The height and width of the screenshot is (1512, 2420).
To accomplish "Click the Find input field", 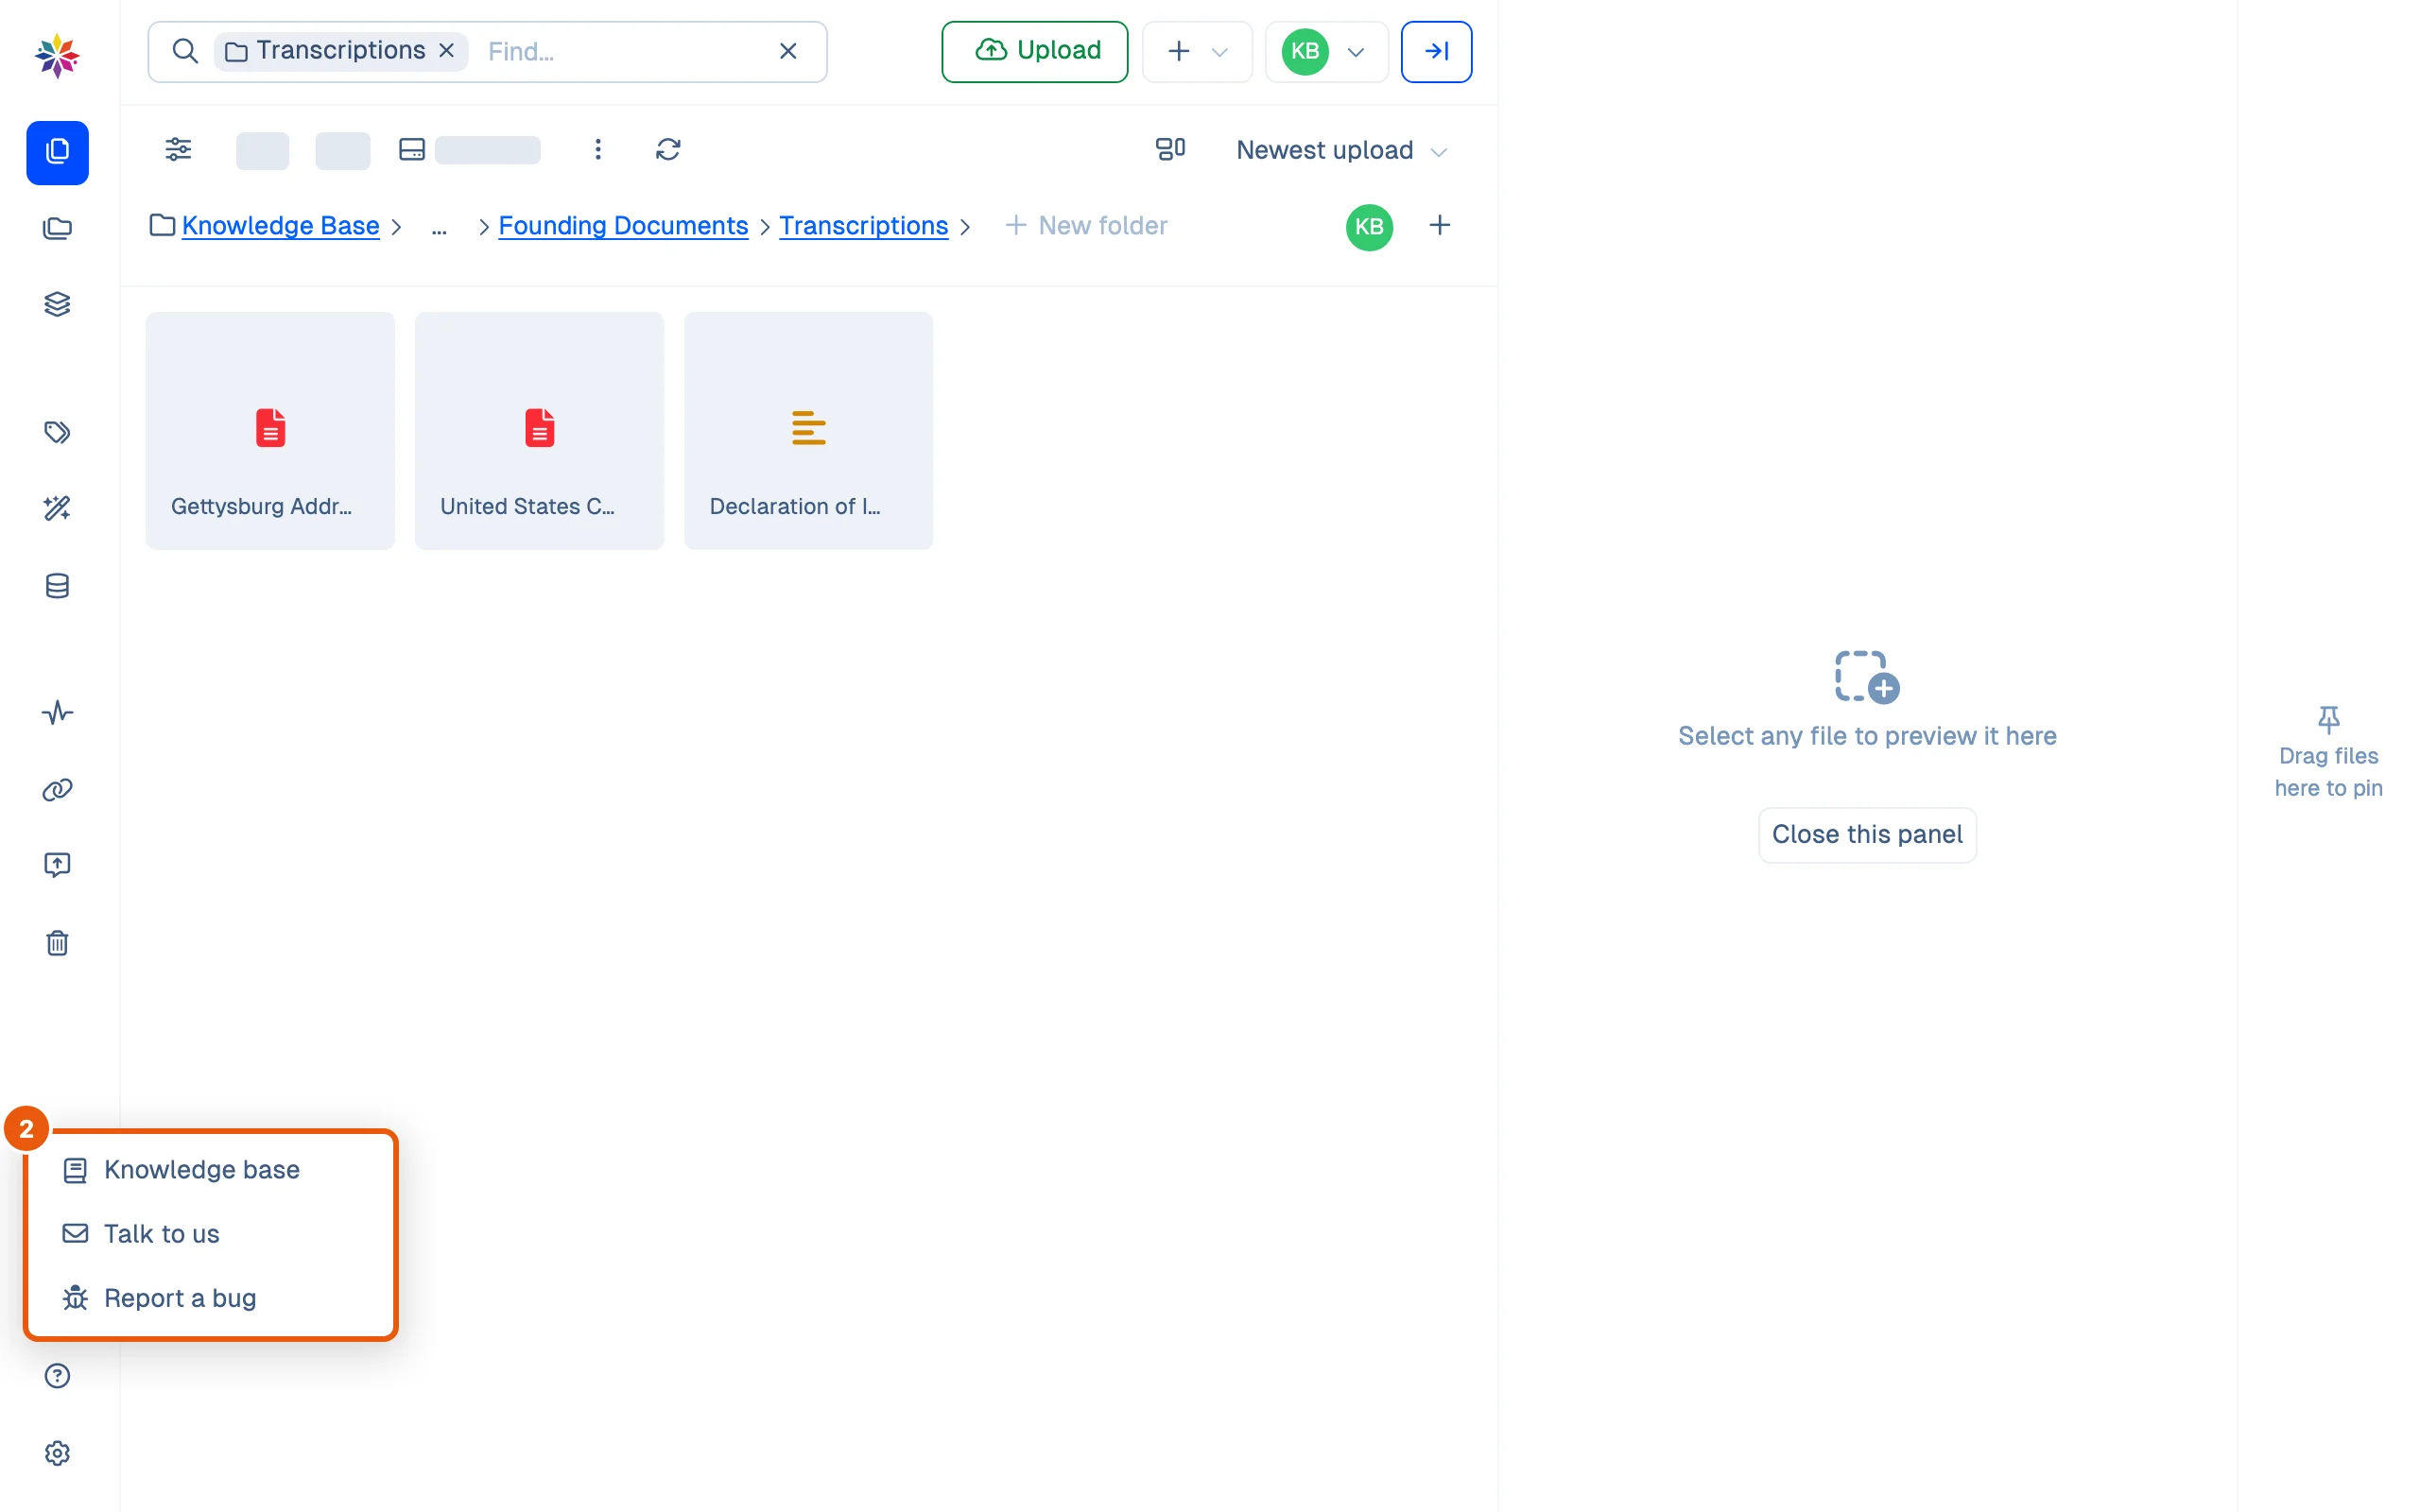I will click(x=622, y=51).
